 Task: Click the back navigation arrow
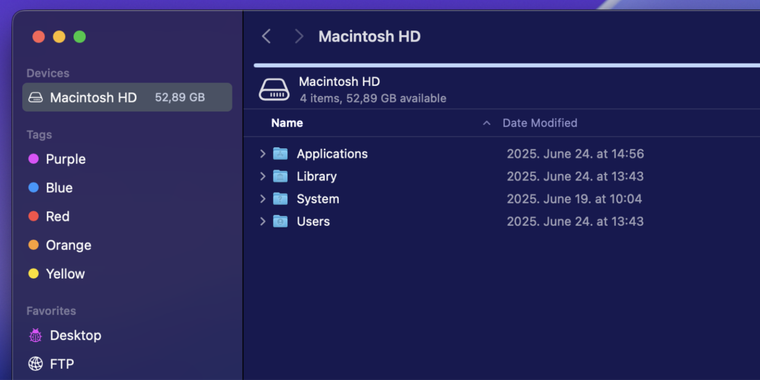266,36
